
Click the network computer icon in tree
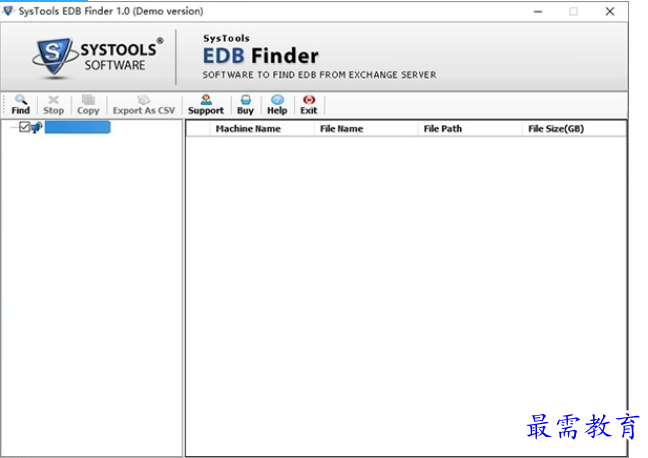(36, 127)
